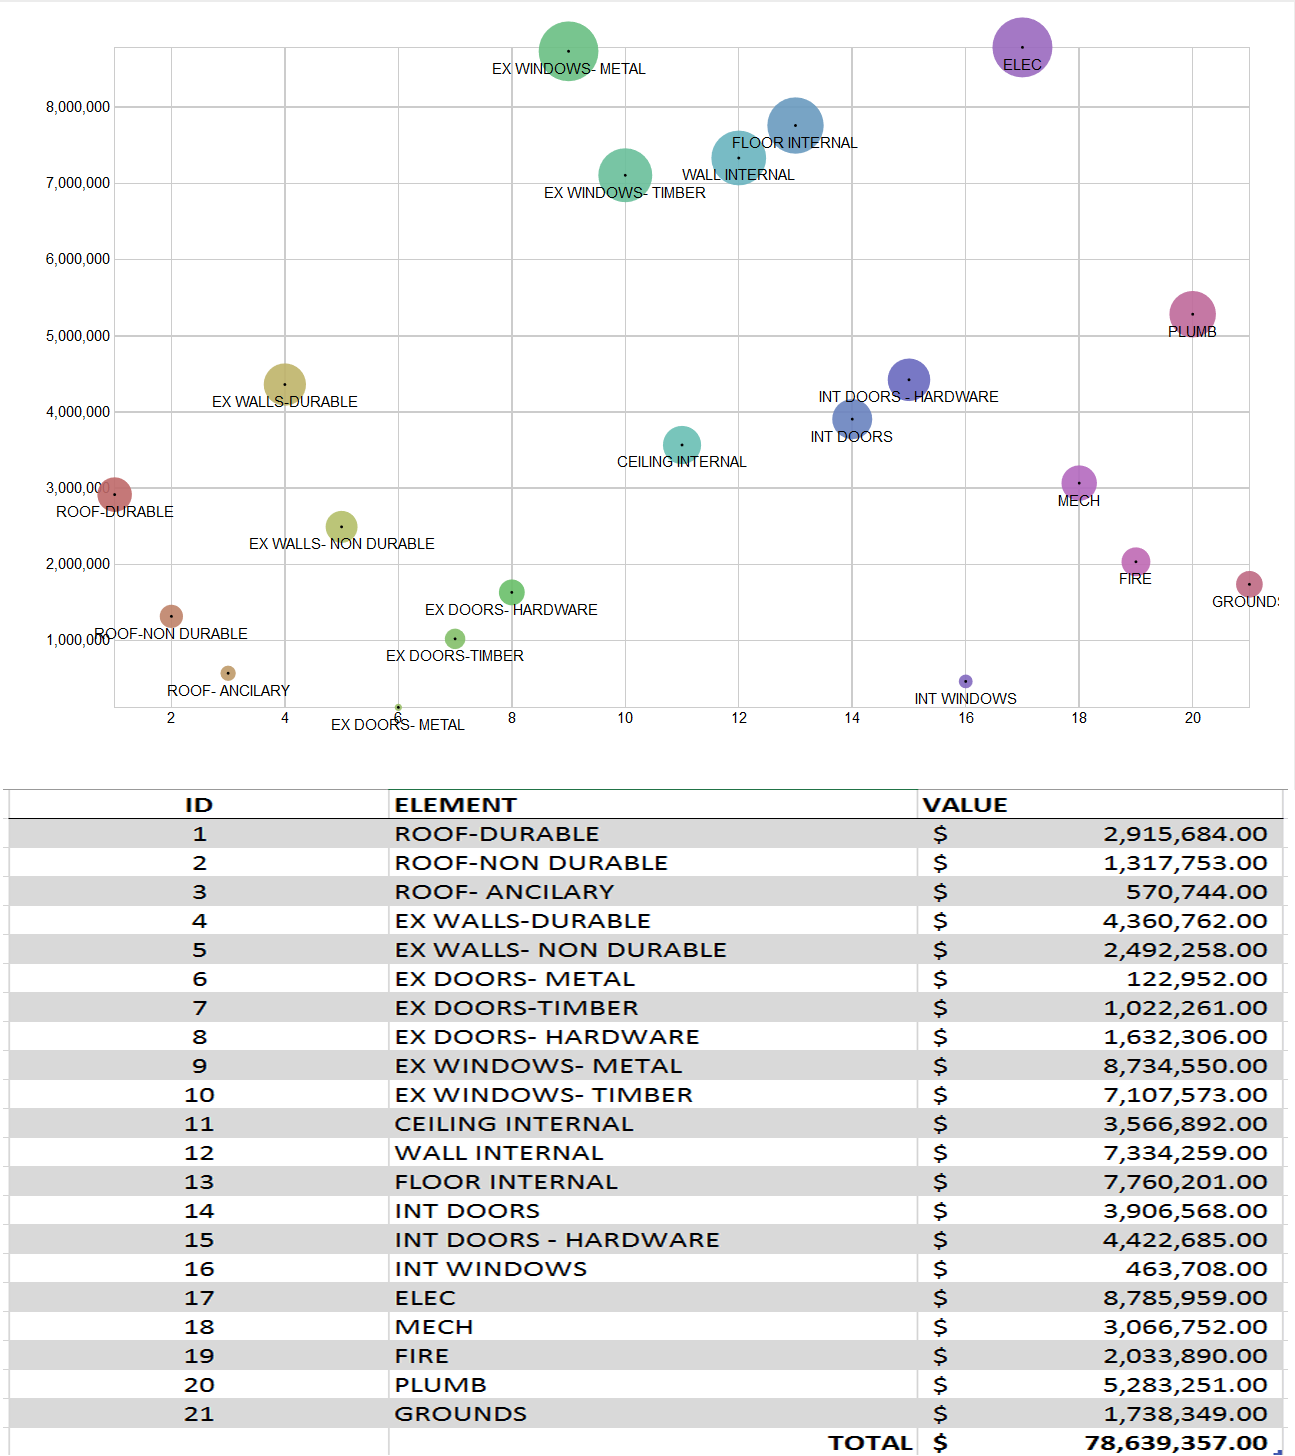Select the ROOF- ANCILARY table cell
The width and height of the screenshot is (1295, 1456).
coord(504,892)
